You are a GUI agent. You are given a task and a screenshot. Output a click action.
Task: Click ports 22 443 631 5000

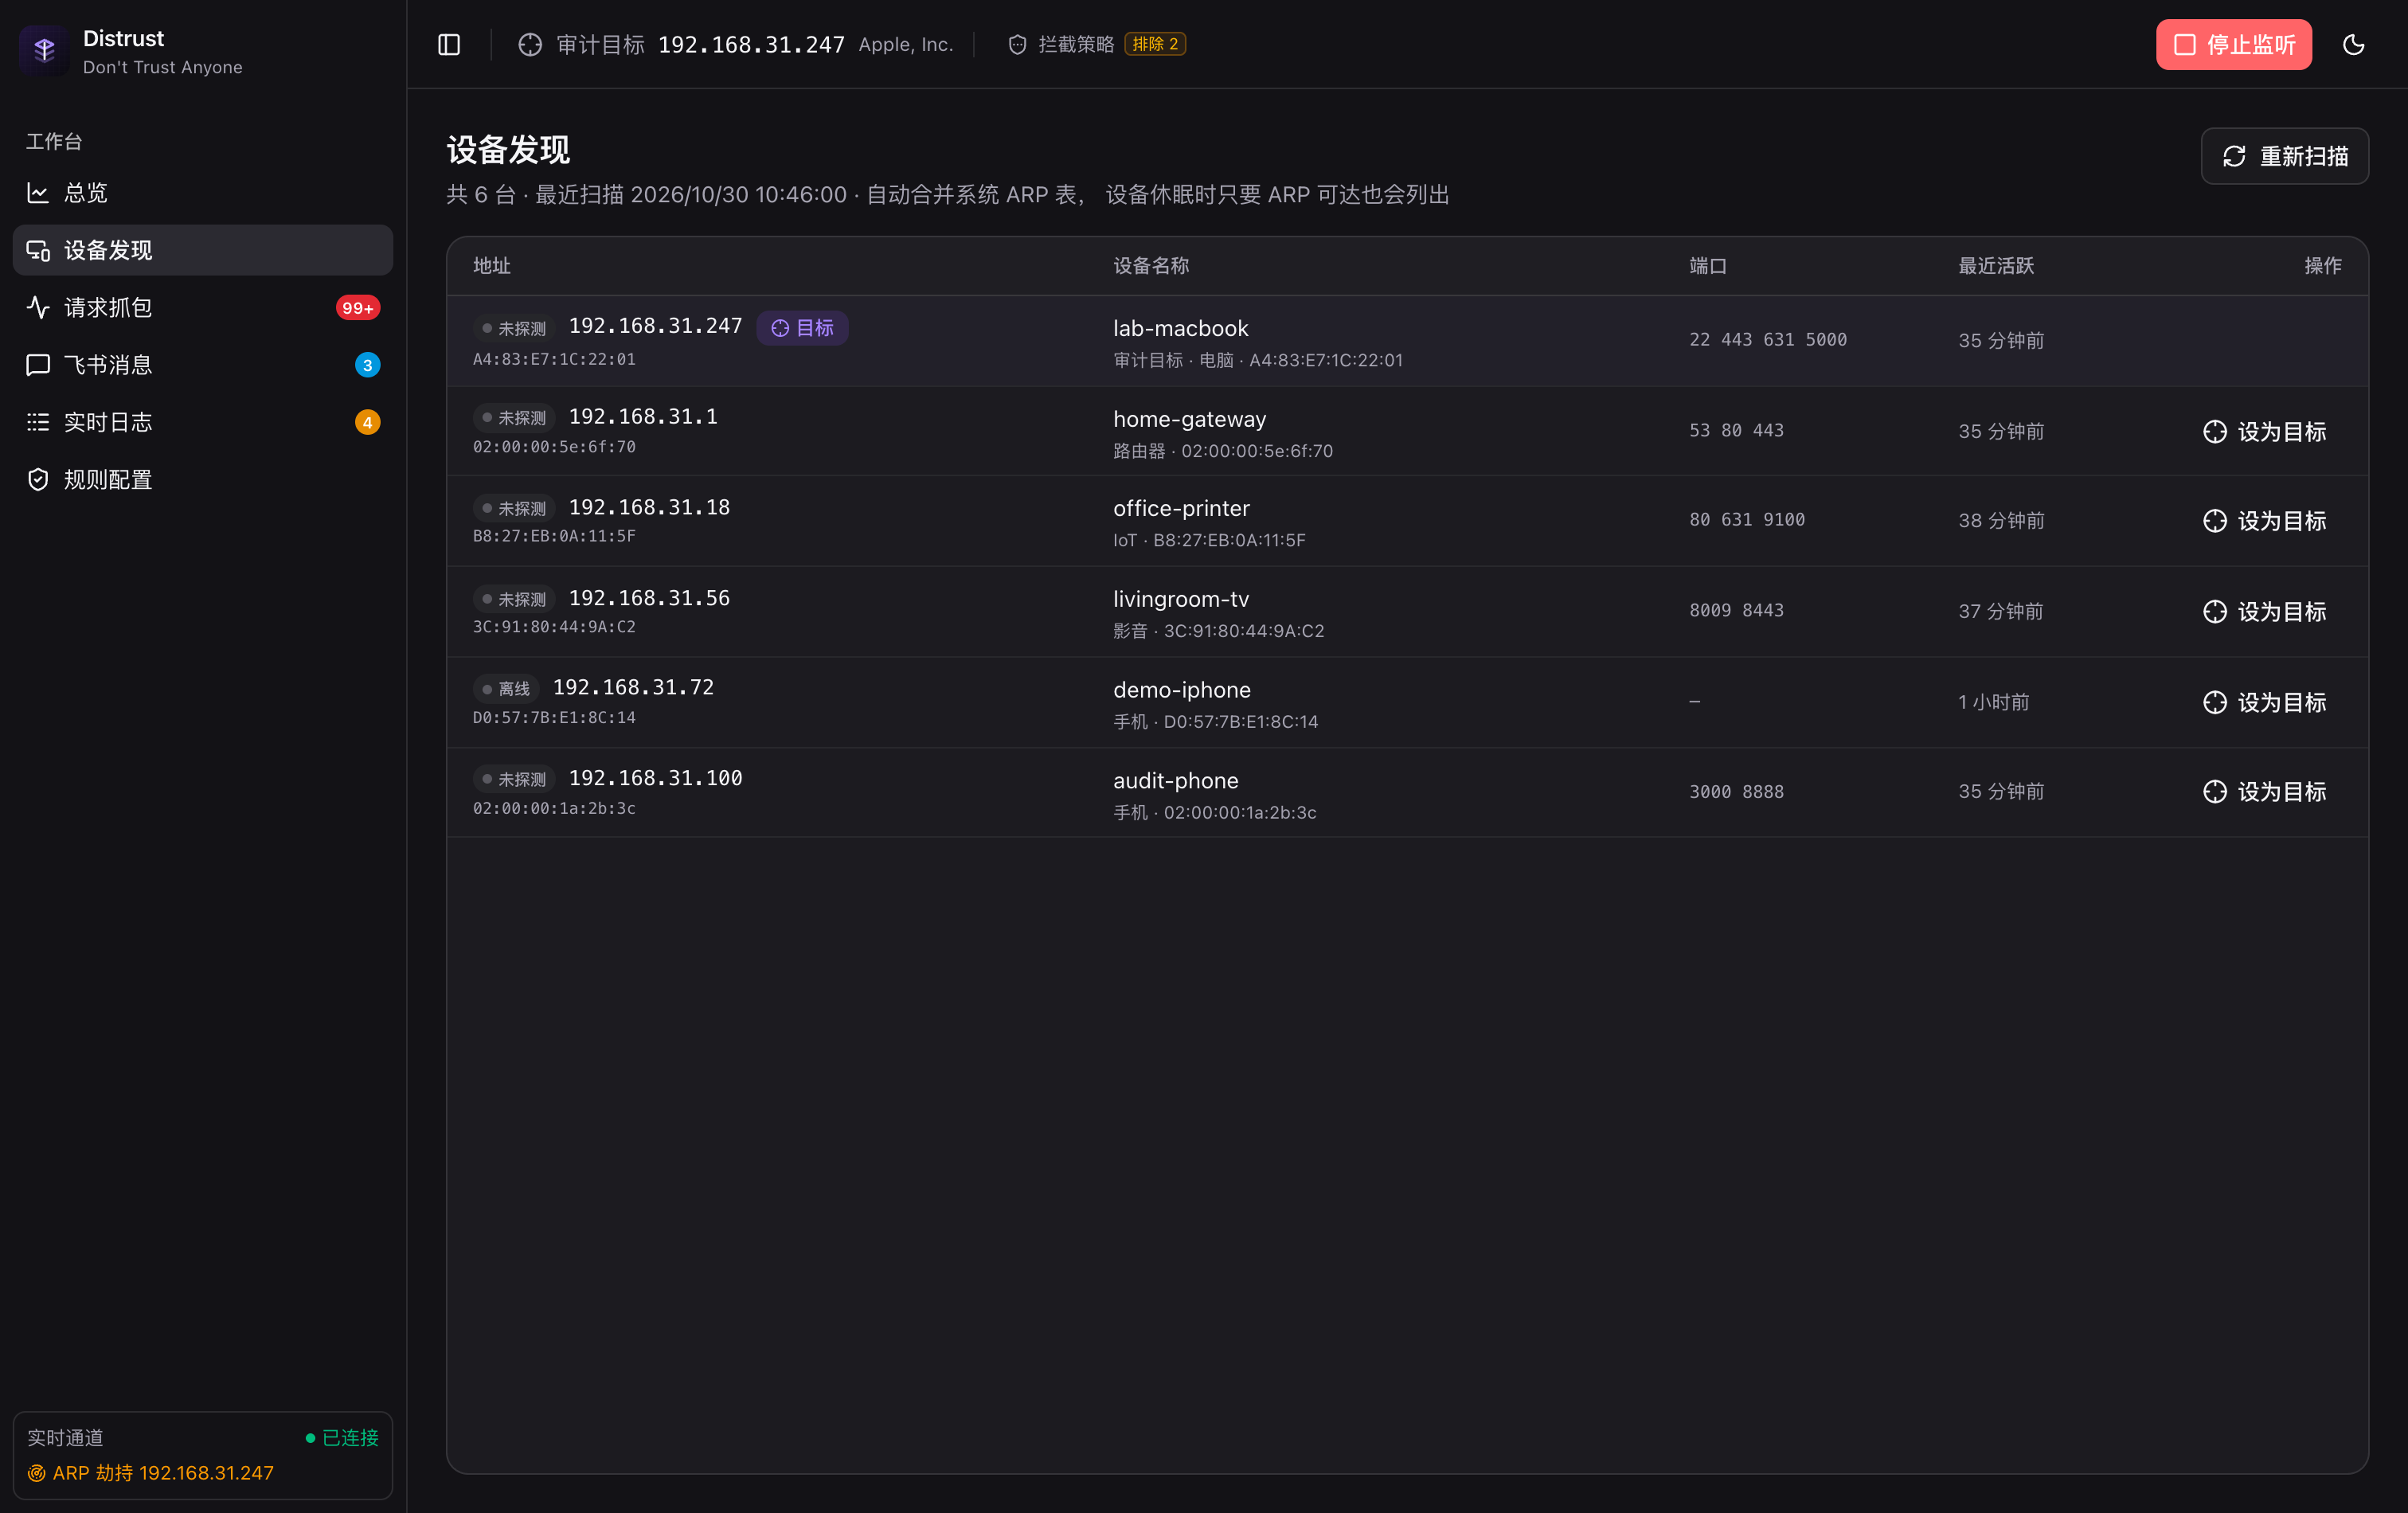pos(1768,340)
